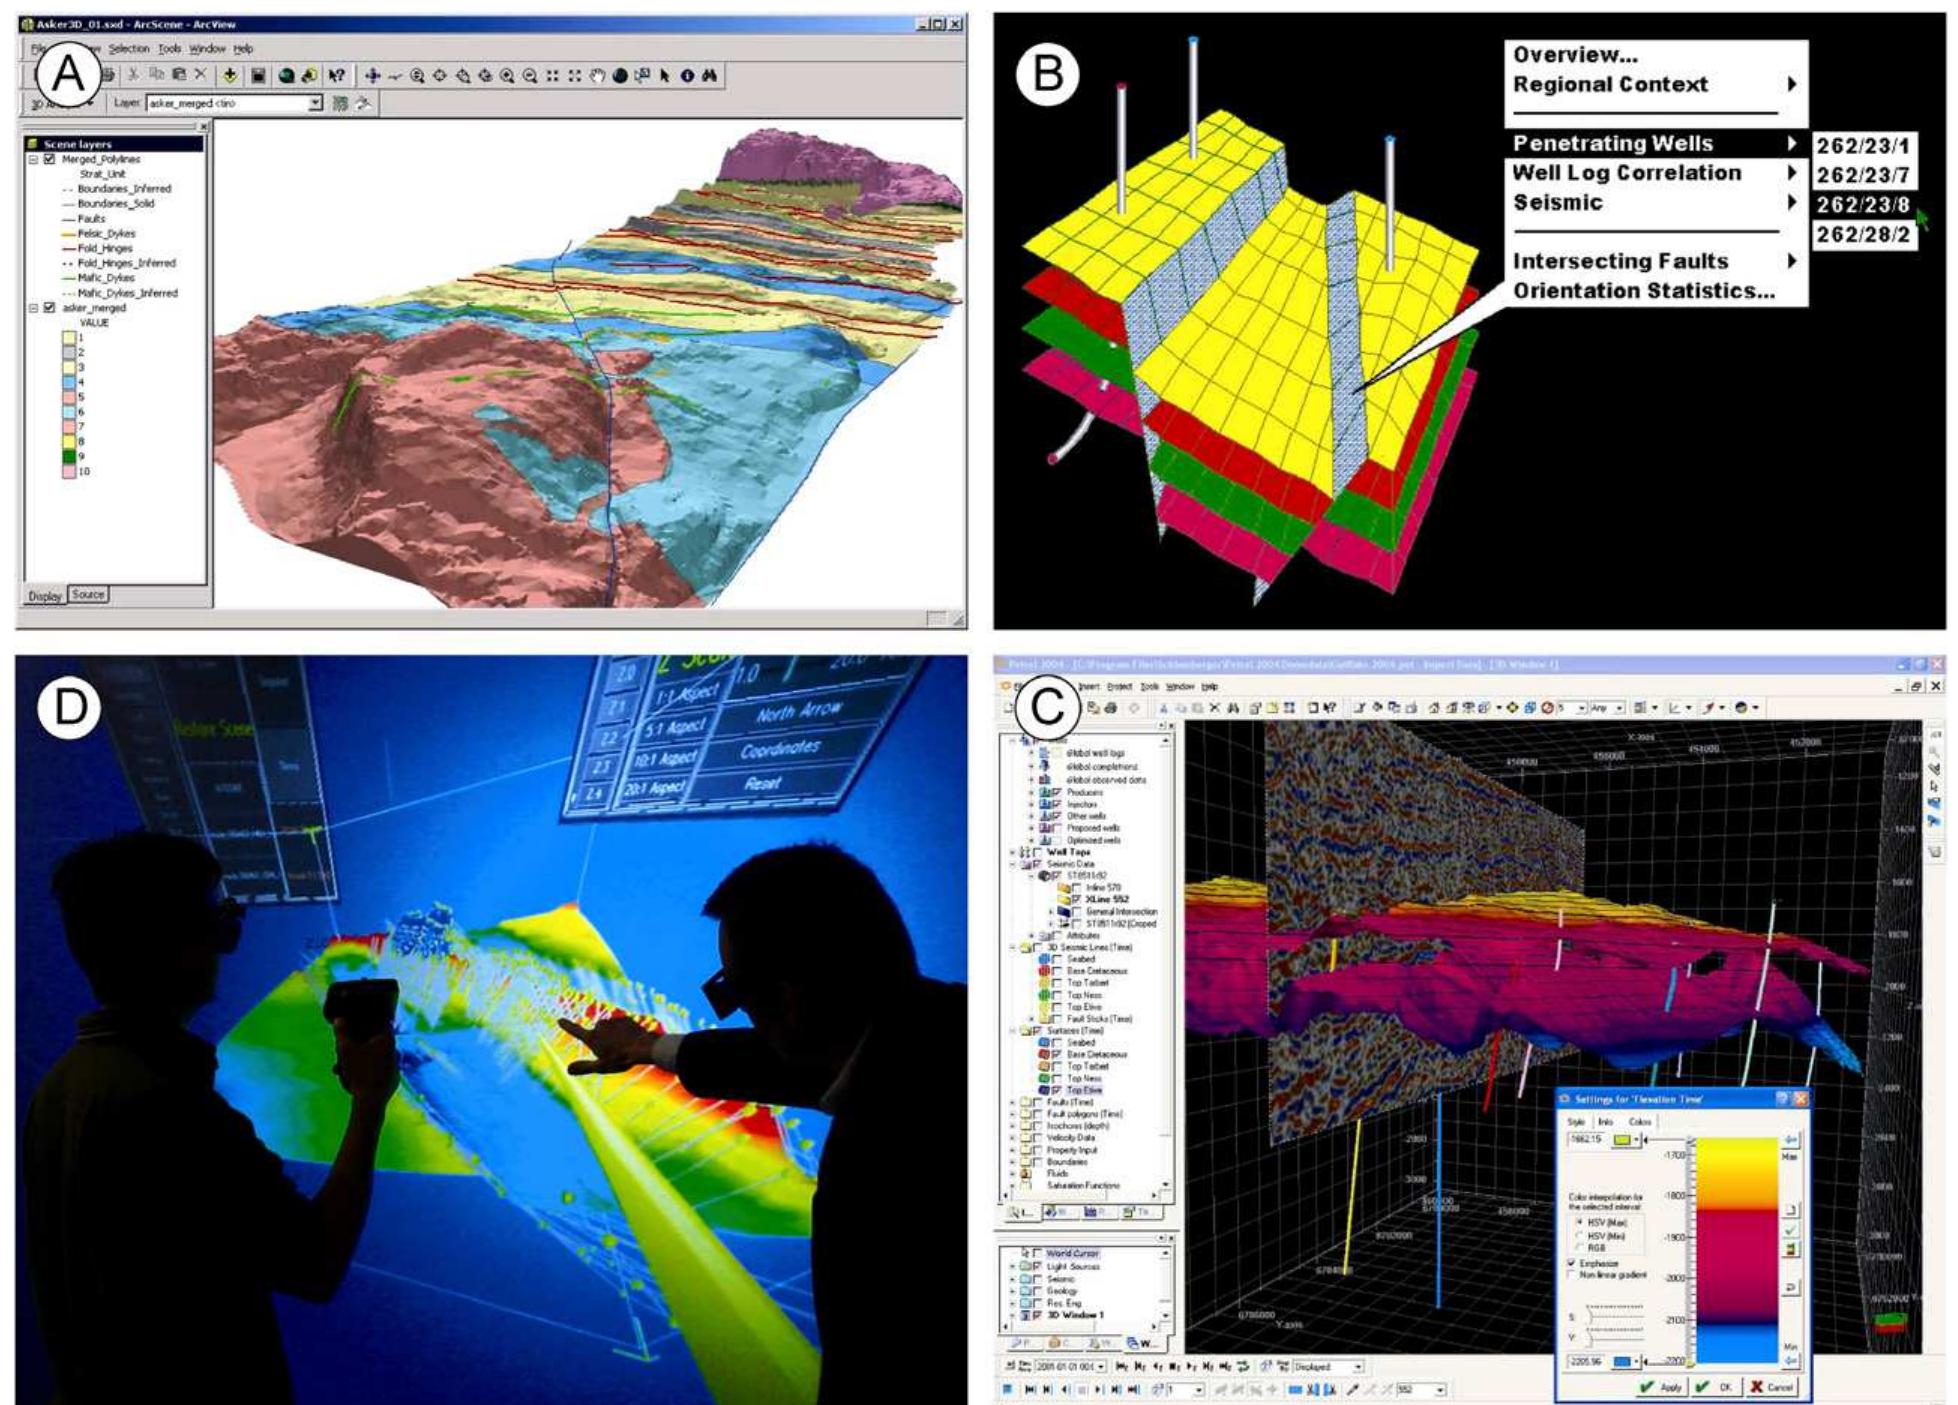This screenshot has height=1405, width=1958.
Task: Click the binoculars Find icon in Petrel toolbar
Action: coord(1234,707)
